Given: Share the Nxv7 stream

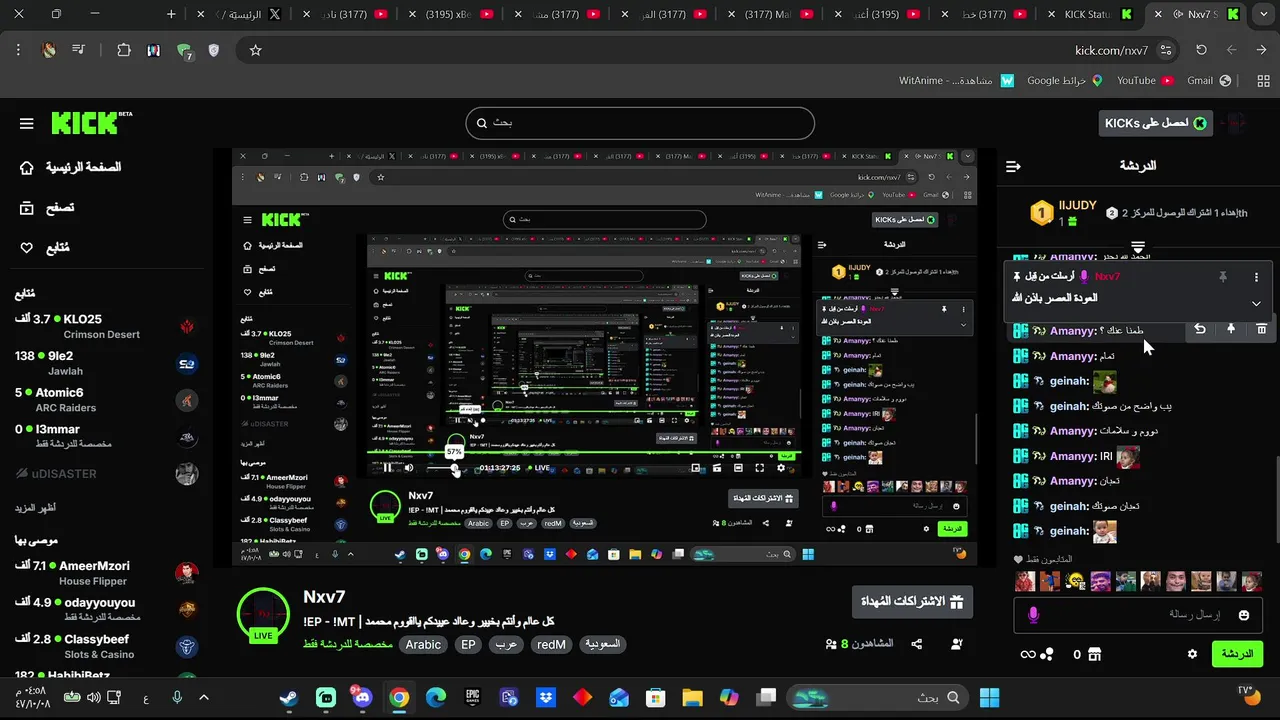Looking at the screenshot, I should click(917, 644).
